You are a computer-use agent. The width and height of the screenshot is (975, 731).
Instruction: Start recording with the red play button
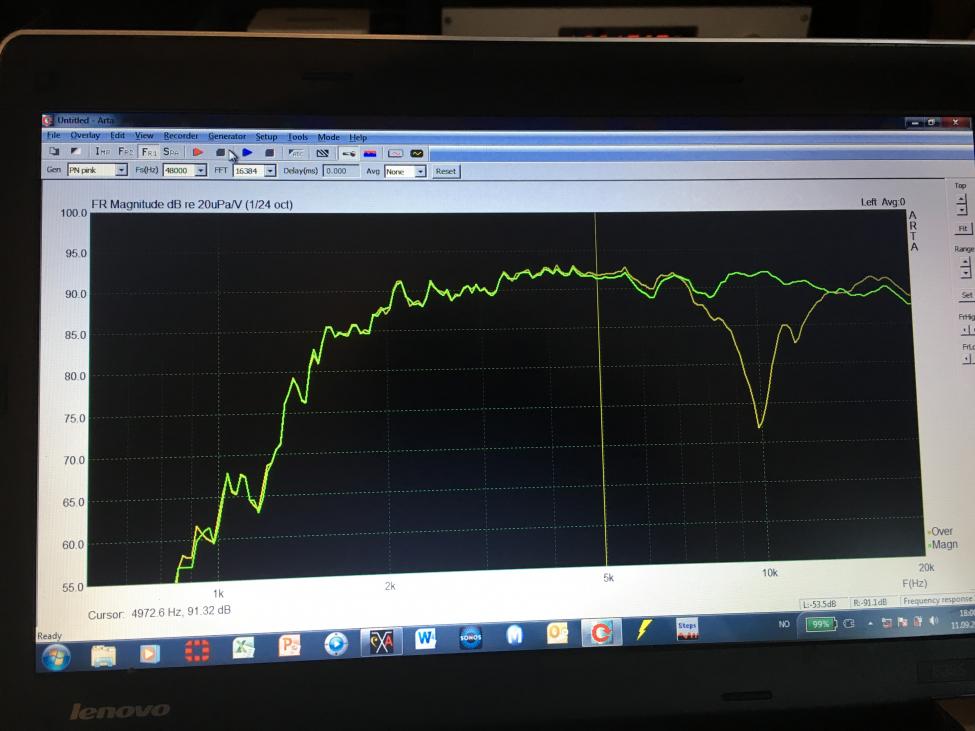pos(198,152)
